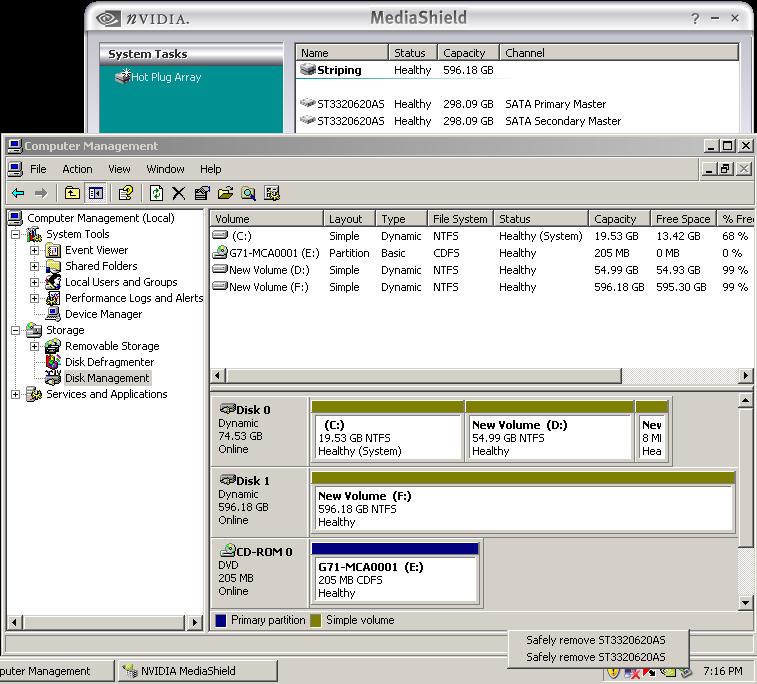The height and width of the screenshot is (684, 757).
Task: Click the Forward arrow toolbar icon
Action: point(42,194)
